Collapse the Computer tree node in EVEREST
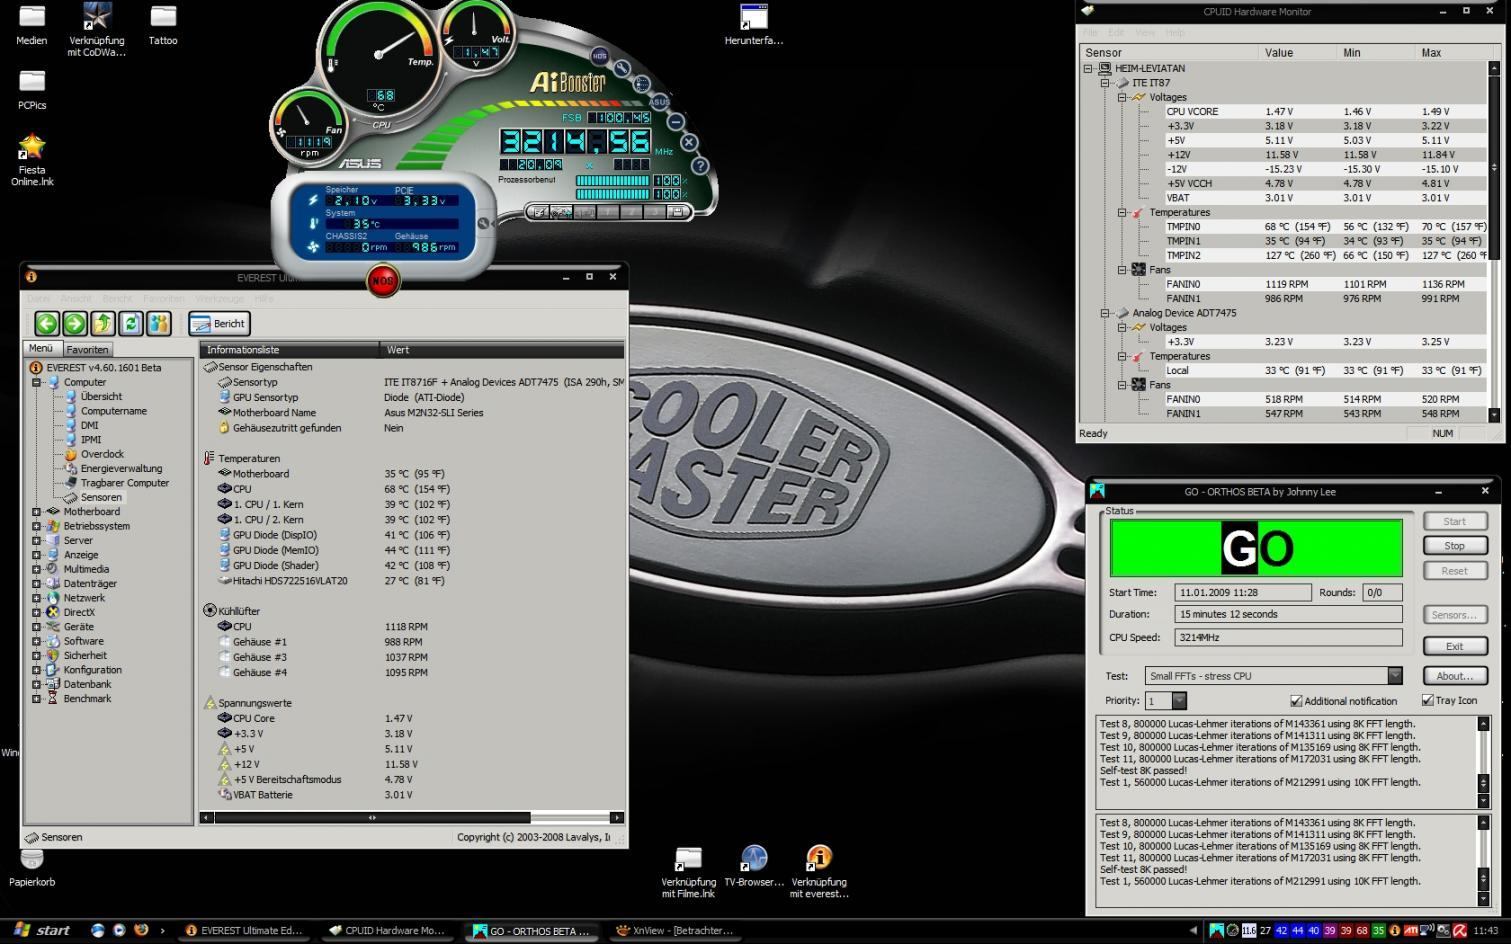This screenshot has height=944, width=1511. click(37, 382)
